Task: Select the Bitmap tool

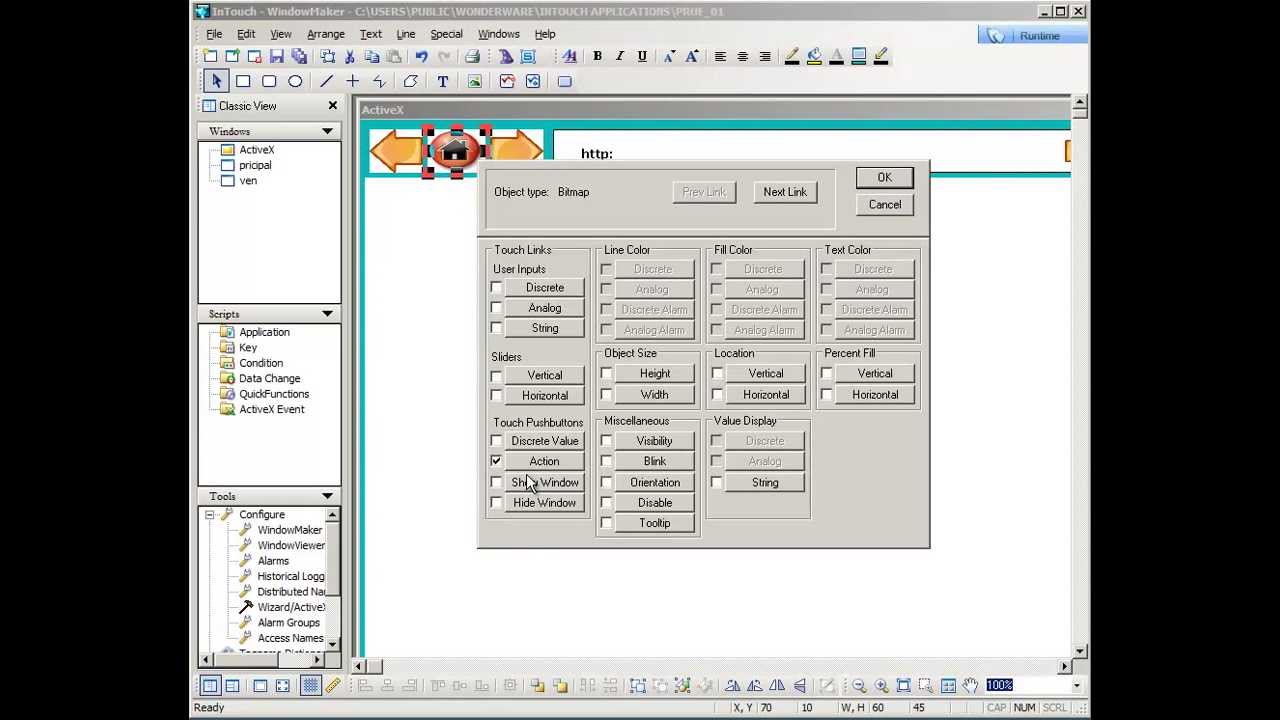Action: pyautogui.click(x=474, y=81)
